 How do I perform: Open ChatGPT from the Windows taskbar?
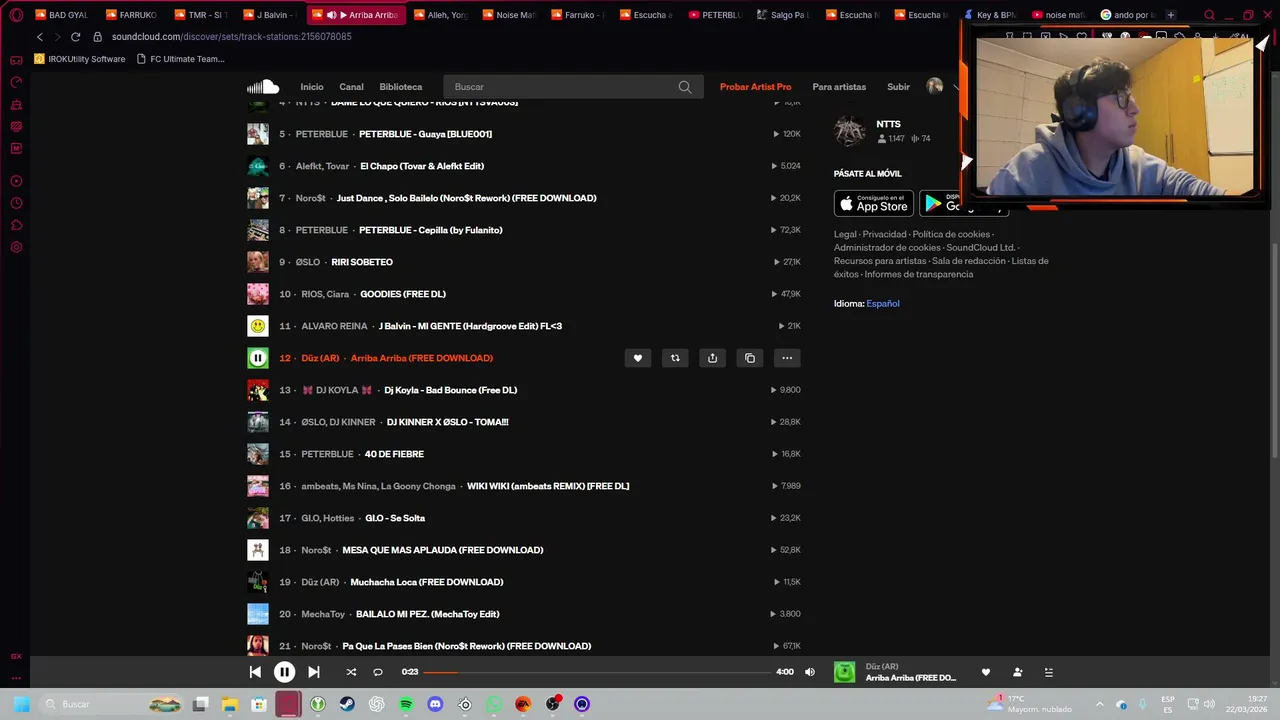[x=377, y=704]
